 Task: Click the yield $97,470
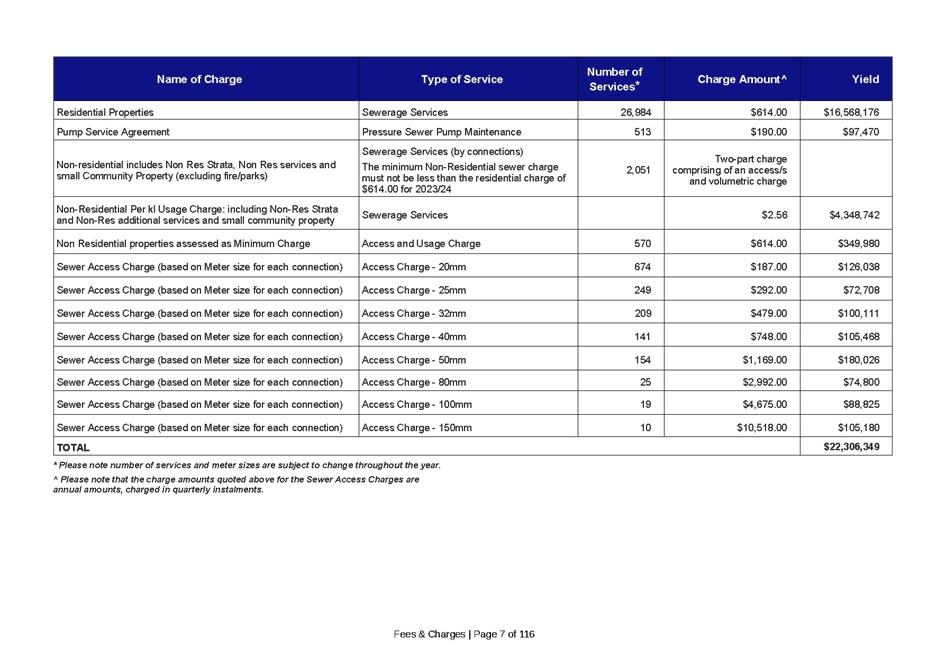[861, 132]
